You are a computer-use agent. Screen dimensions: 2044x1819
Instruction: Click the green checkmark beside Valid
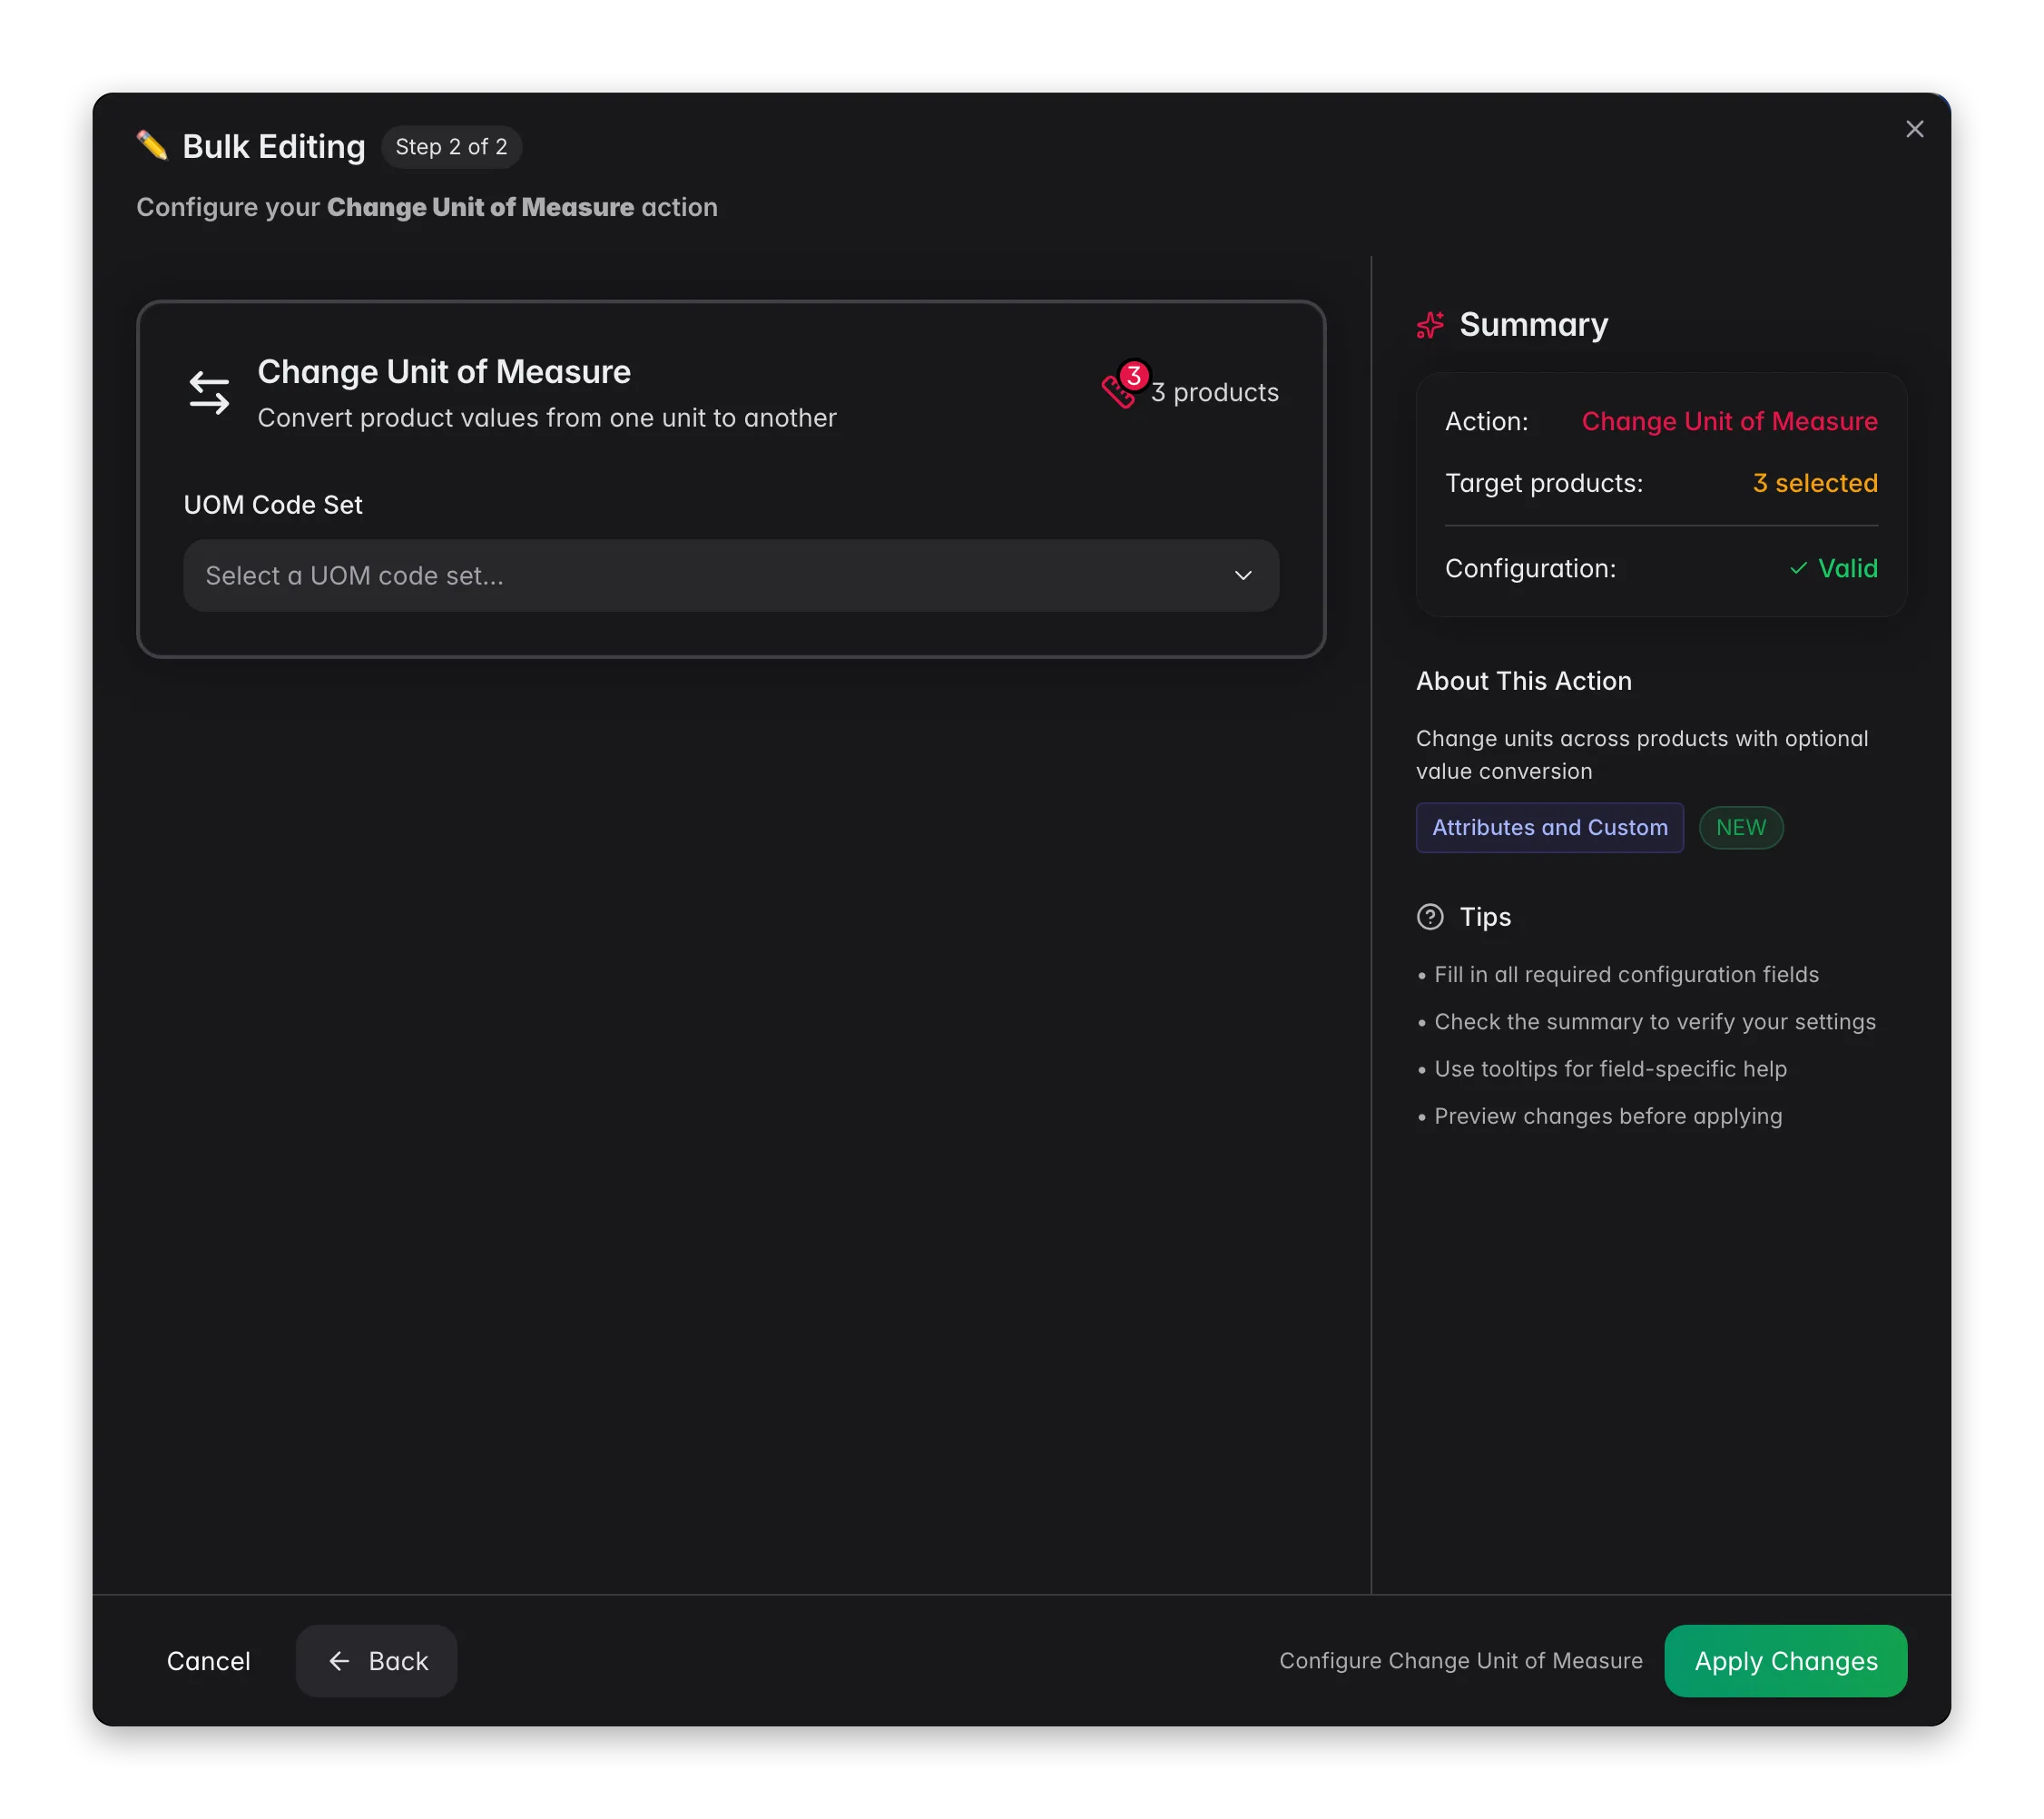(x=1798, y=568)
